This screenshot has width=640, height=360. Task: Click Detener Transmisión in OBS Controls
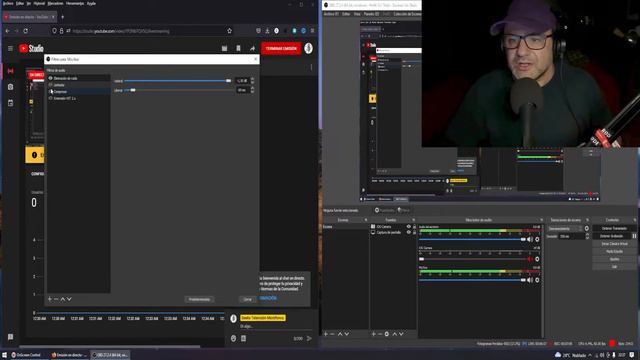coord(614,229)
